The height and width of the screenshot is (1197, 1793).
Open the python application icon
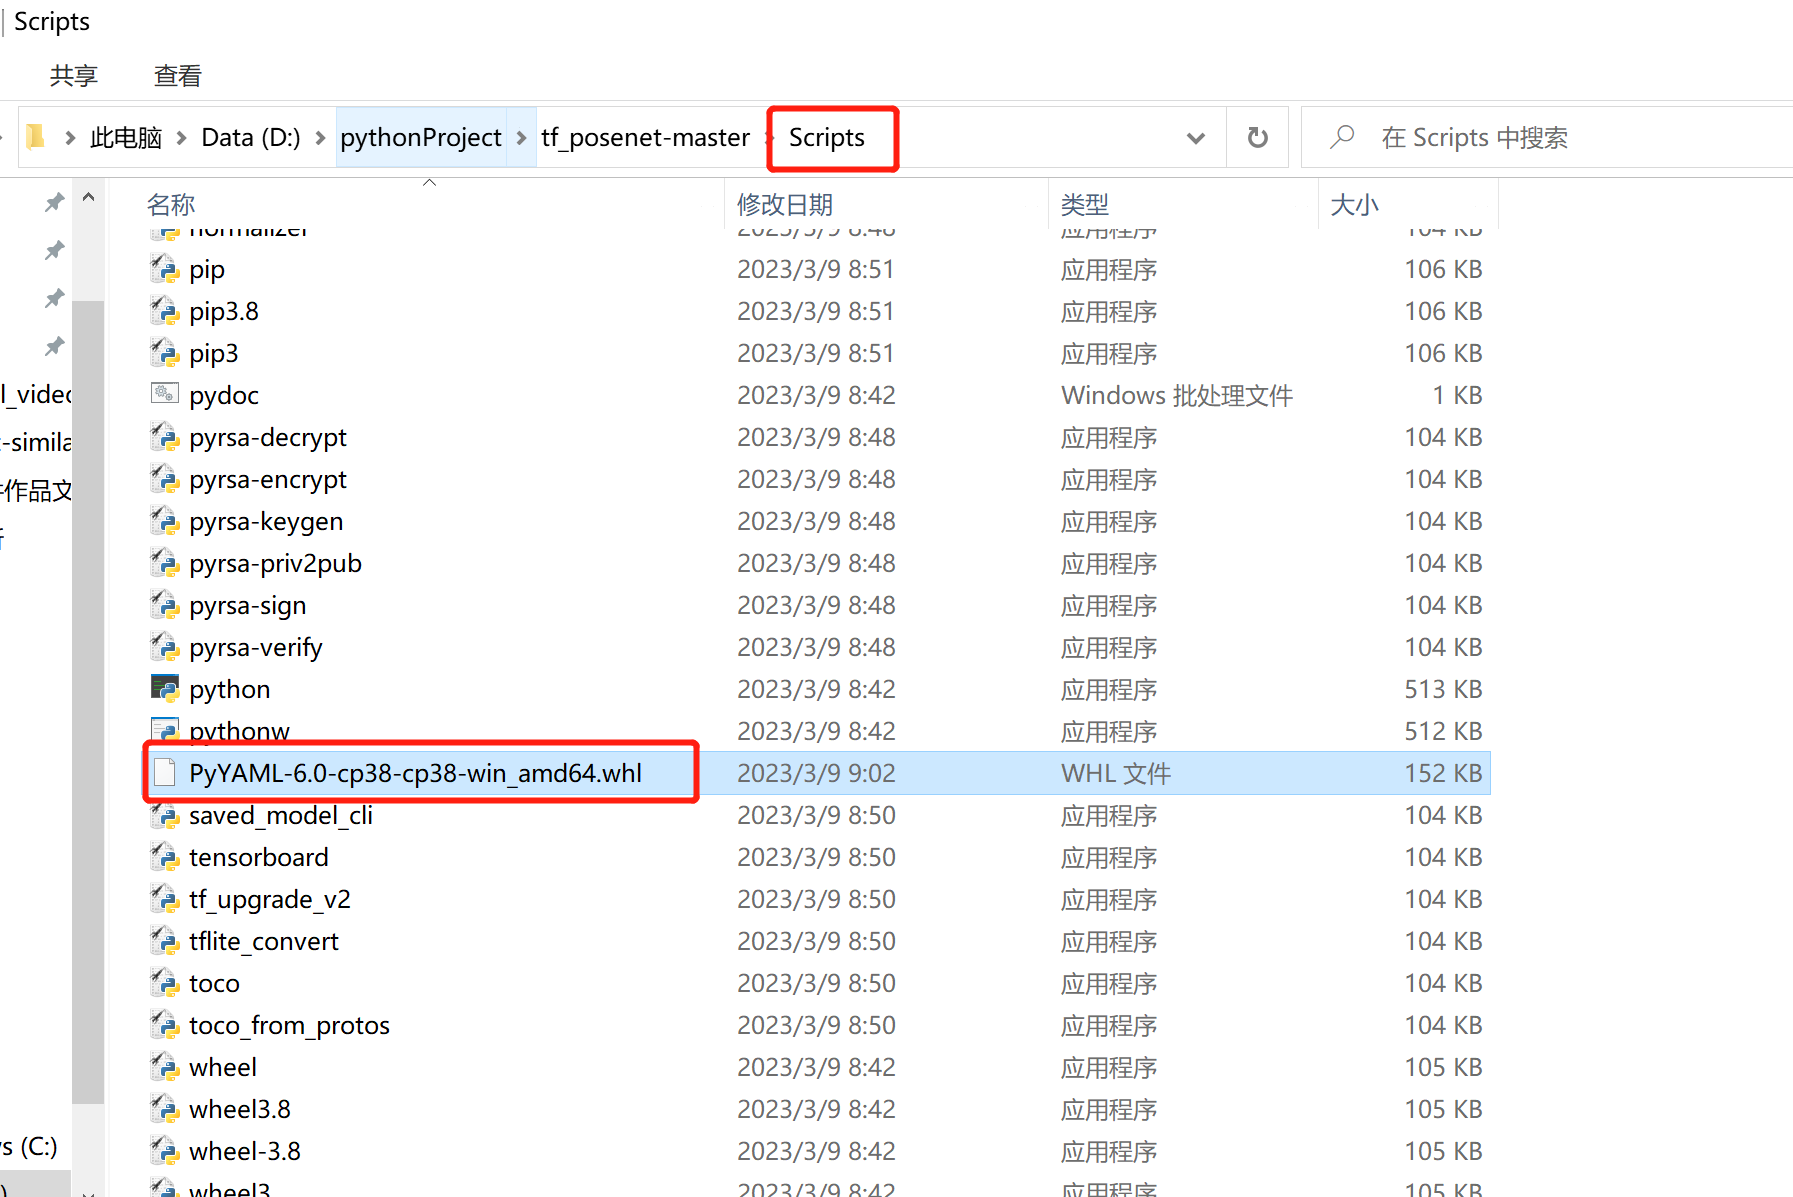coord(228,688)
